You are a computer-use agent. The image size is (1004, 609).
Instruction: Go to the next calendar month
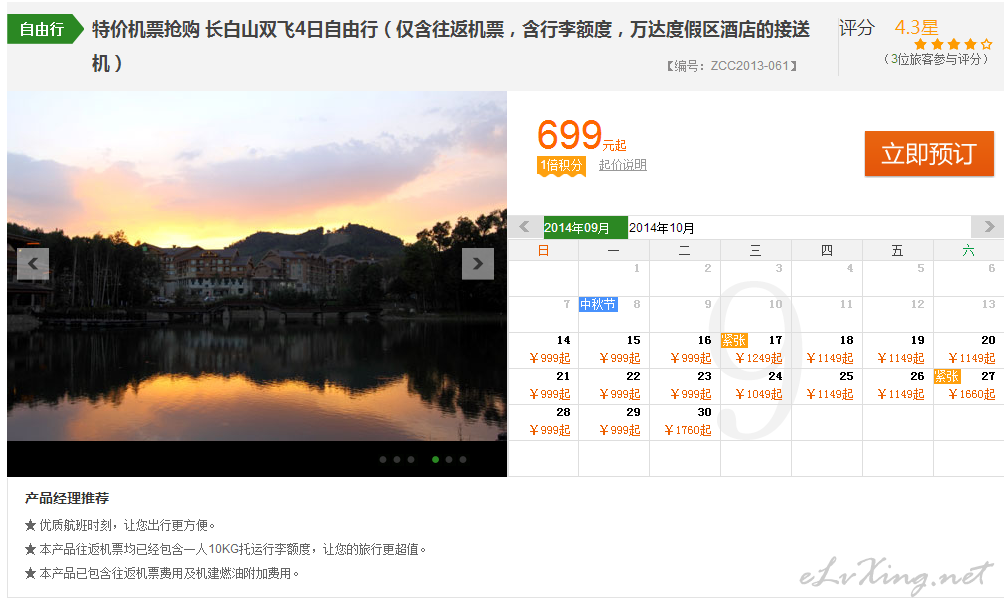[x=988, y=227]
